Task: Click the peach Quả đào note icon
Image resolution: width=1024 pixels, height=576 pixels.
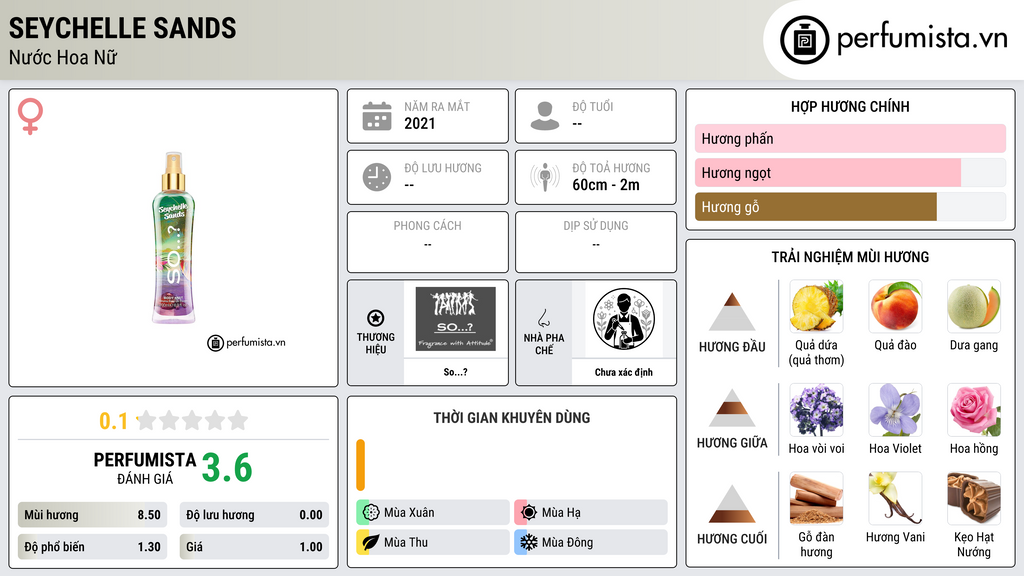Action: click(895, 306)
